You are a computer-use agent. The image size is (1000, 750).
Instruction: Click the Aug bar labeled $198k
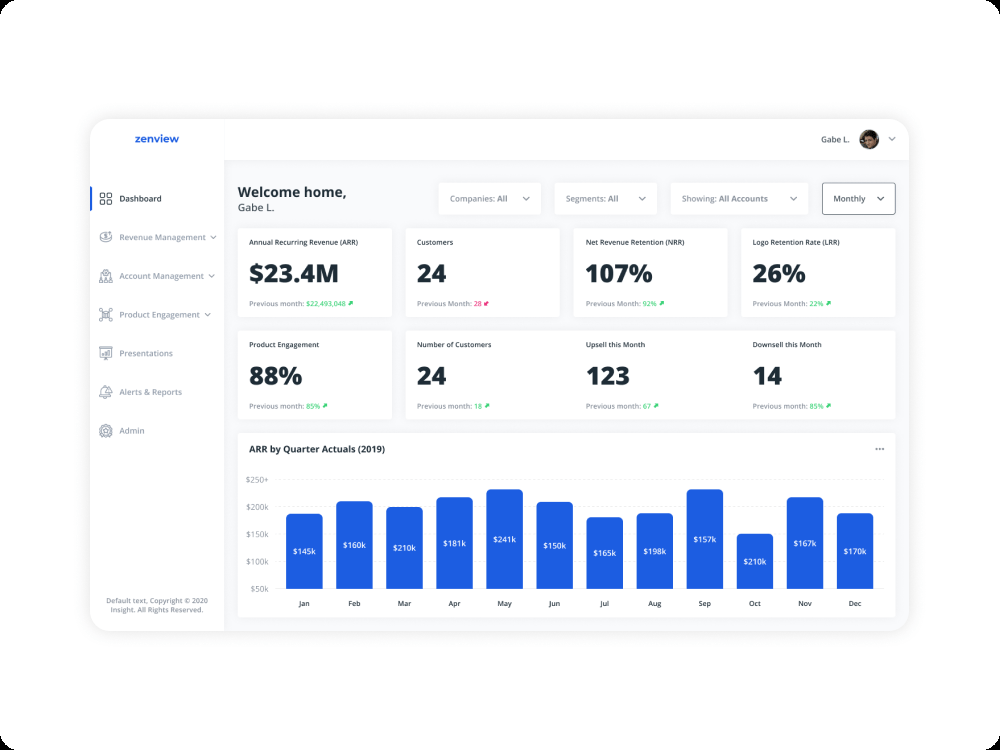[655, 552]
